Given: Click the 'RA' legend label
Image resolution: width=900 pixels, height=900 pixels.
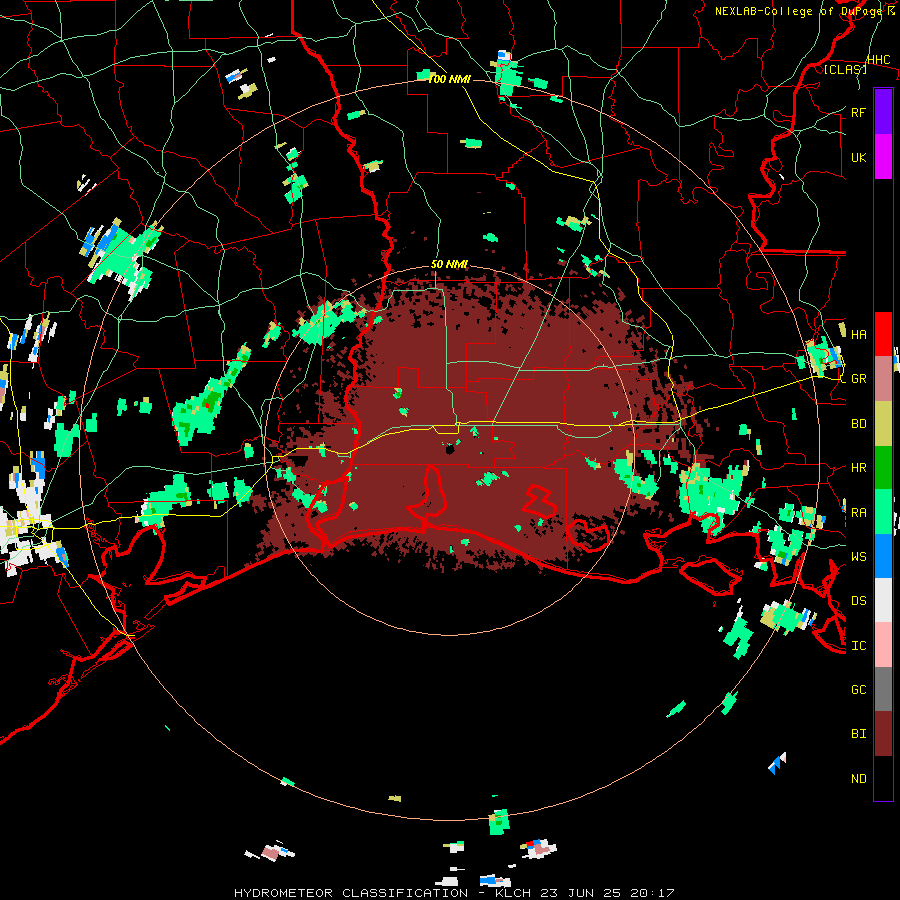Looking at the screenshot, I should [858, 513].
